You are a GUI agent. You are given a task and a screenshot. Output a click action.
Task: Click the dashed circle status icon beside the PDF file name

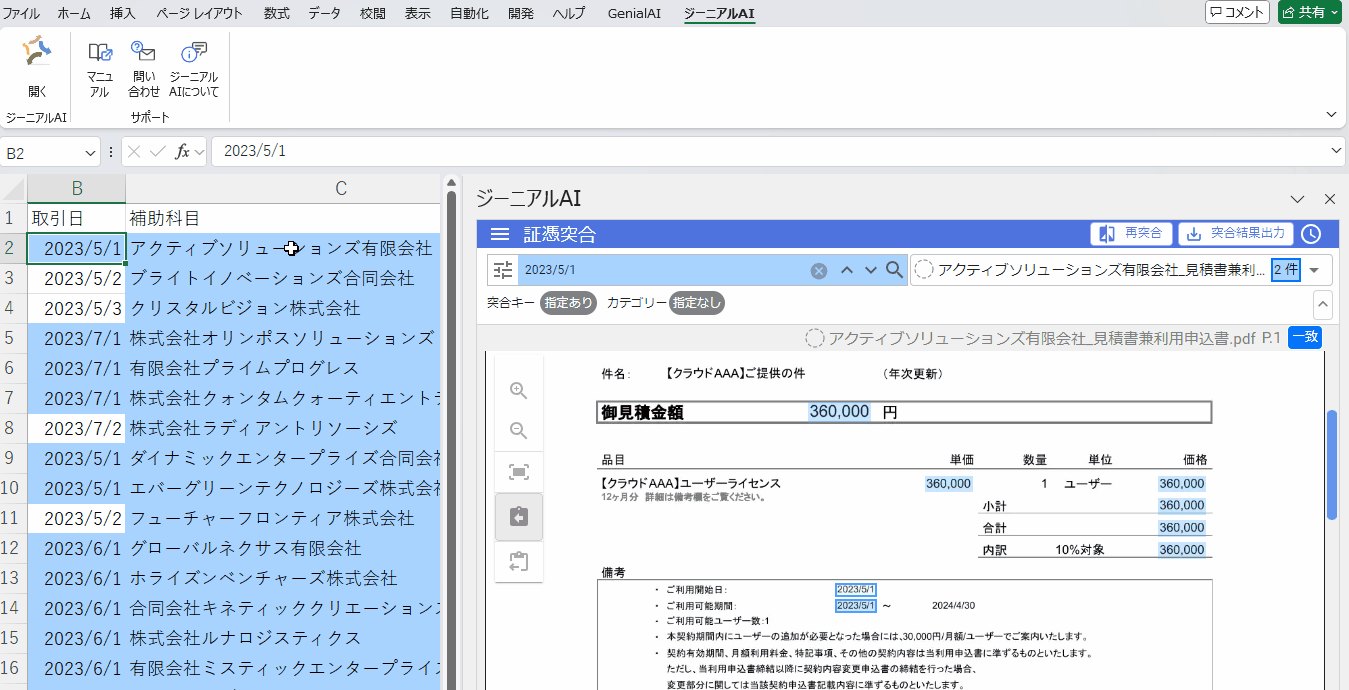[924, 270]
